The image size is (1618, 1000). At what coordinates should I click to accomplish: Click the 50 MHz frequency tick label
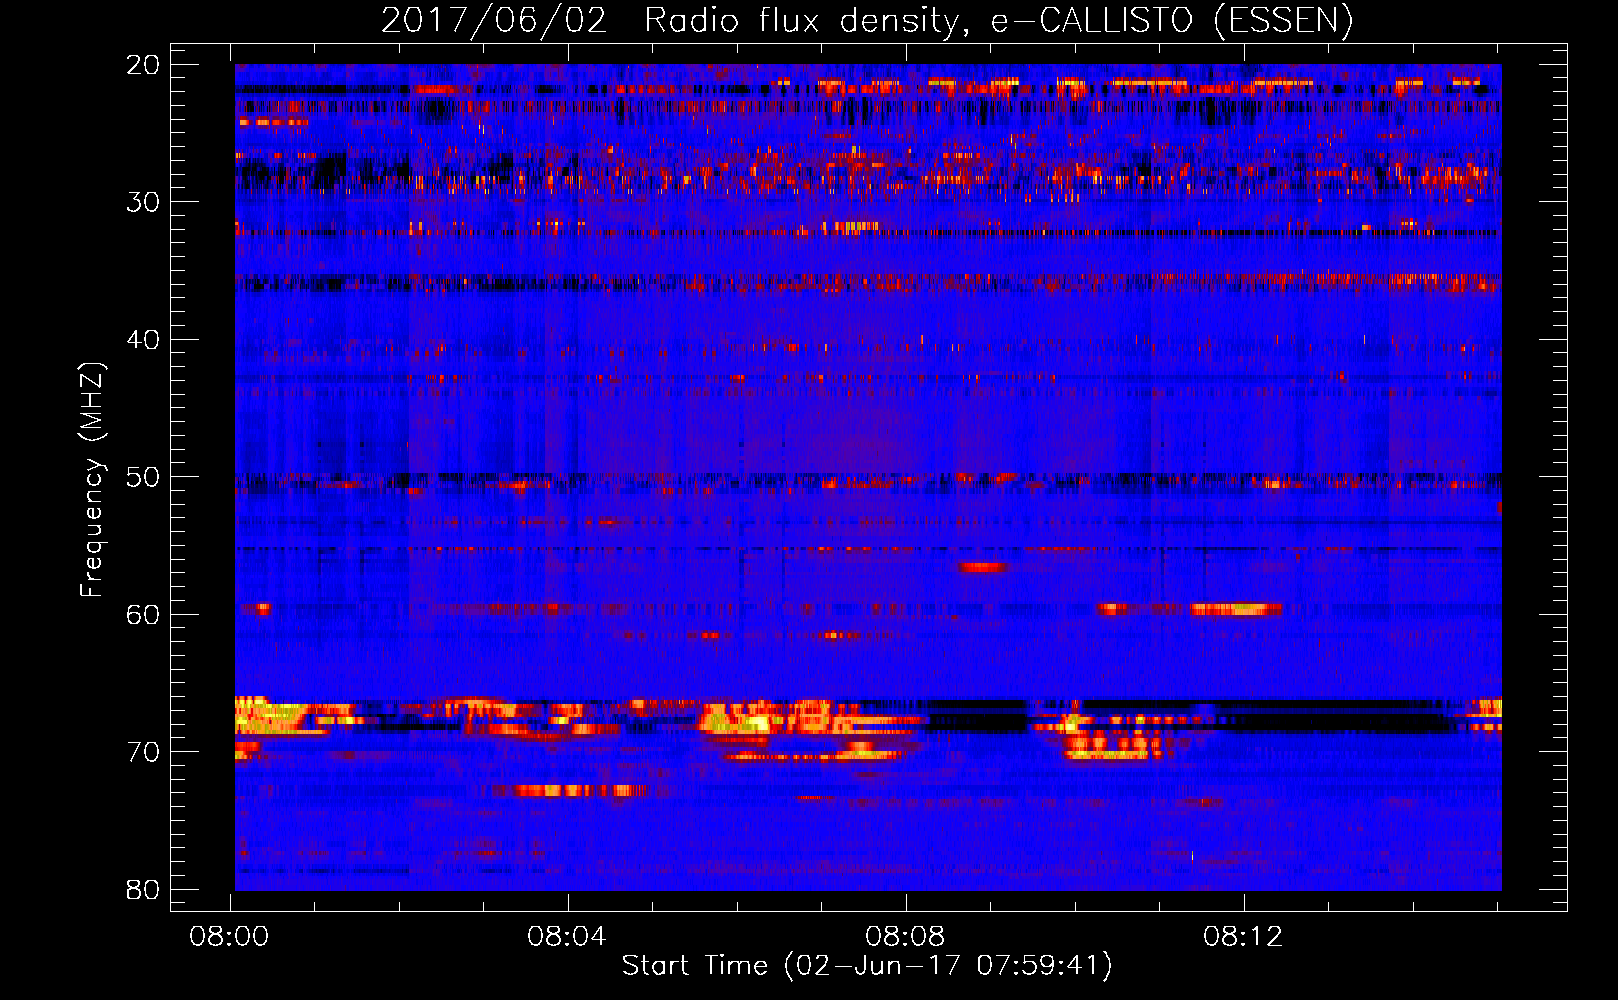[x=143, y=477]
